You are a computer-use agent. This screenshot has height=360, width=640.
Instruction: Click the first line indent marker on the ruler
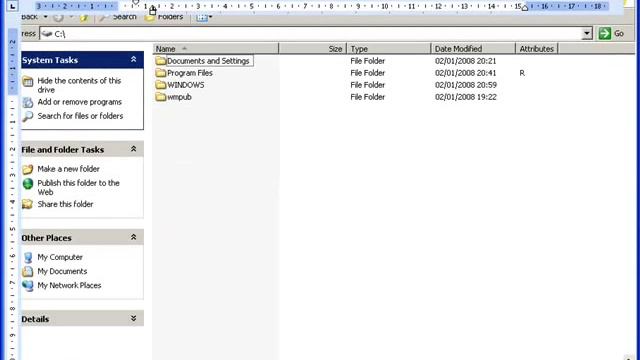136,3
